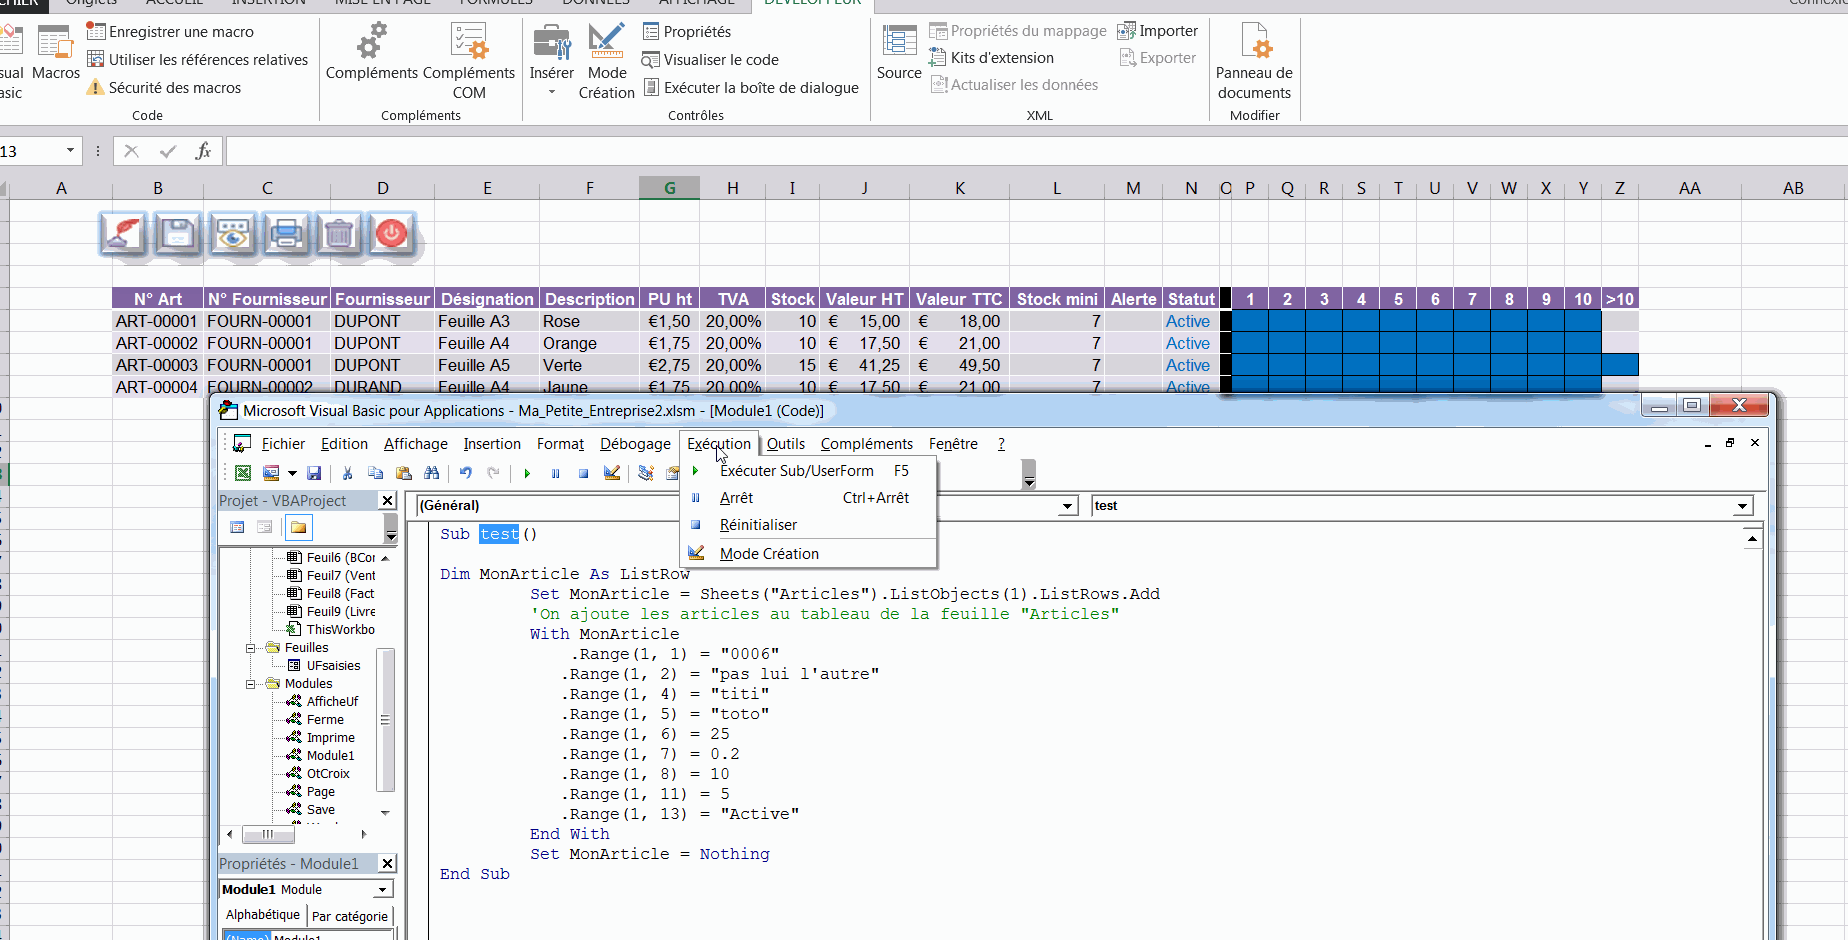Screen dimensions: 1848x940
Task: Open the Outils menu in VBA editor
Action: pos(786,444)
